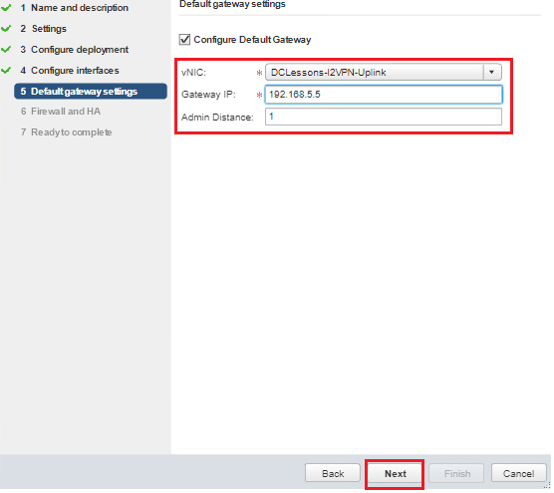Select step 5 Default gateway settings
Screen dimensions: 554x493
(x=90, y=91)
